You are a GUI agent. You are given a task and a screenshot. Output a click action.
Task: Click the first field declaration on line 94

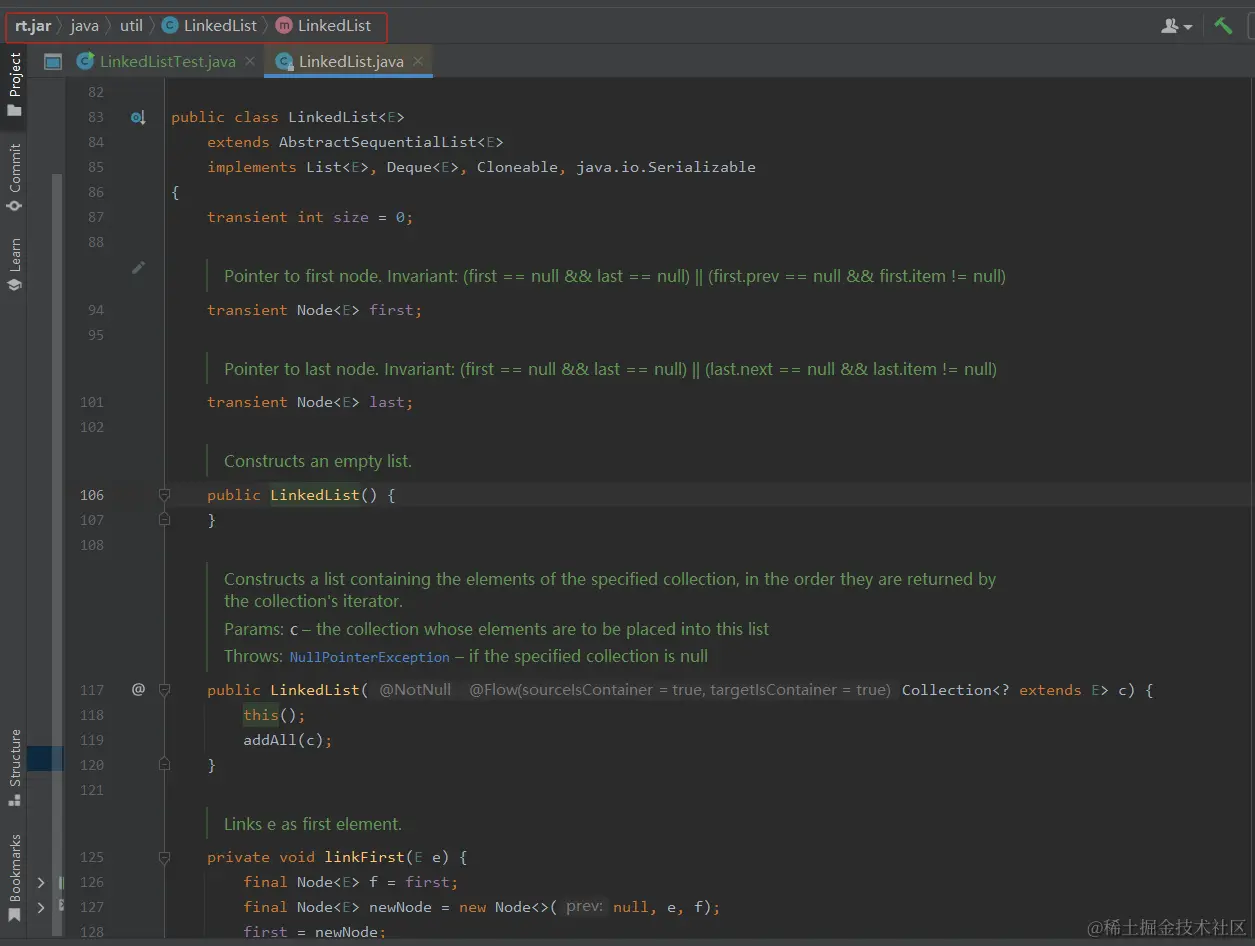point(391,310)
